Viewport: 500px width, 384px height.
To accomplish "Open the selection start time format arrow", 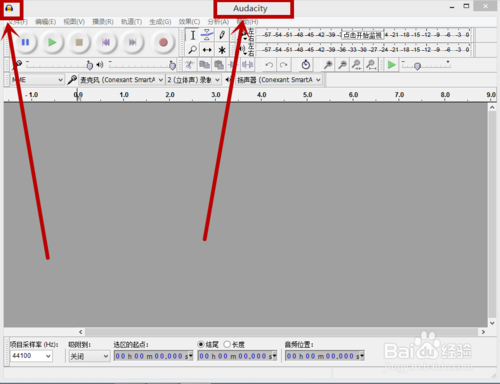I will pos(191,356).
